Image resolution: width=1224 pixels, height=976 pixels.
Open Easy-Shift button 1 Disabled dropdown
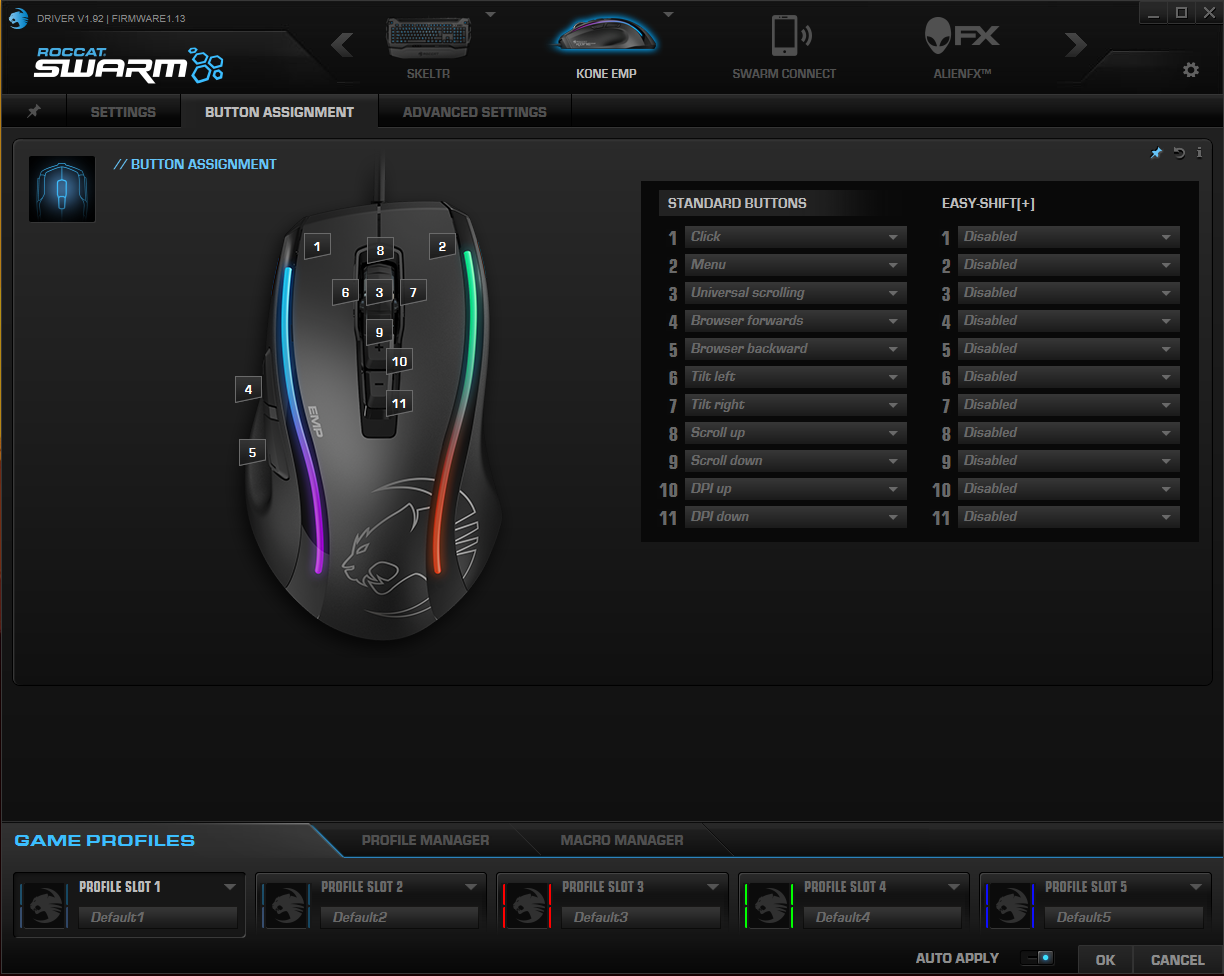pyautogui.click(x=1068, y=237)
